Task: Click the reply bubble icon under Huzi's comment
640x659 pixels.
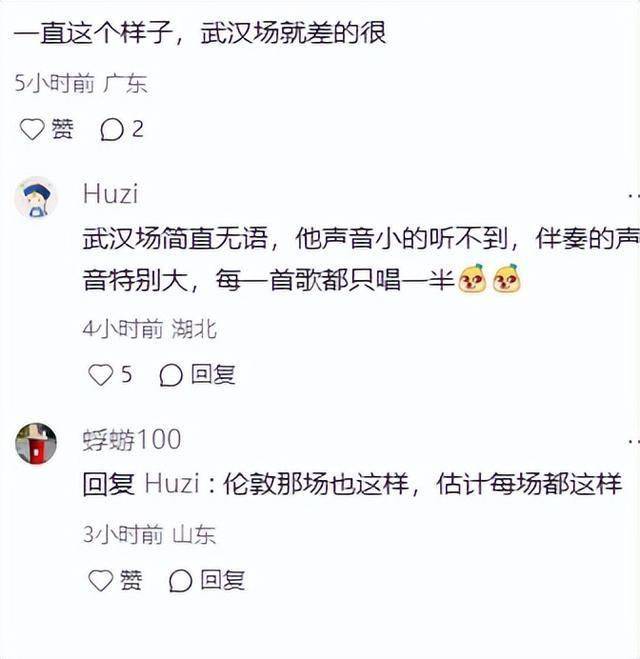Action: [171, 374]
